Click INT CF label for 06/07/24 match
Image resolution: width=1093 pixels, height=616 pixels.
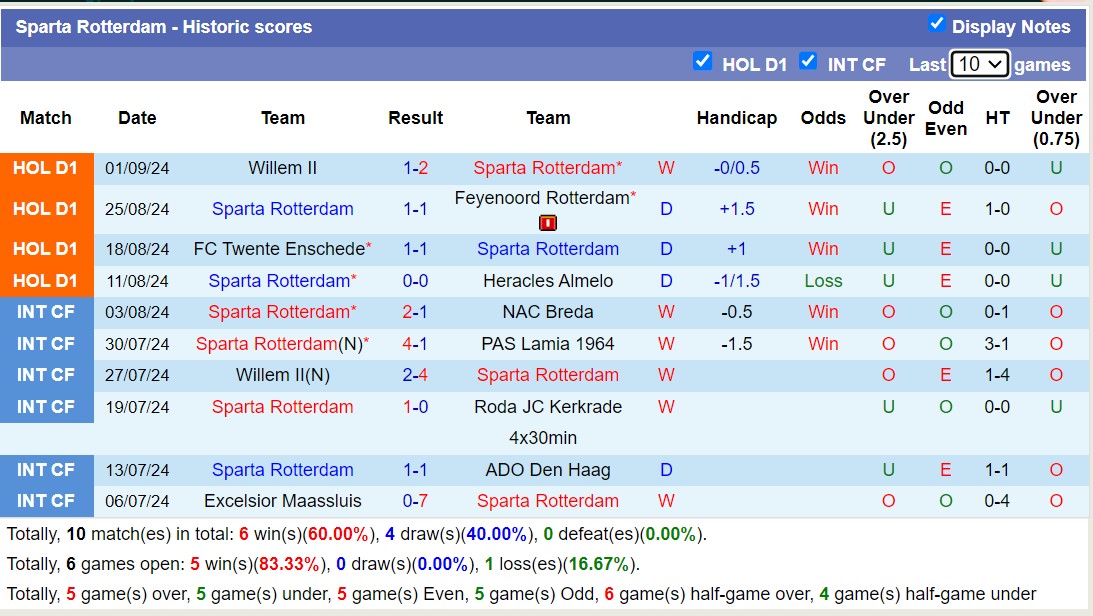[46, 501]
